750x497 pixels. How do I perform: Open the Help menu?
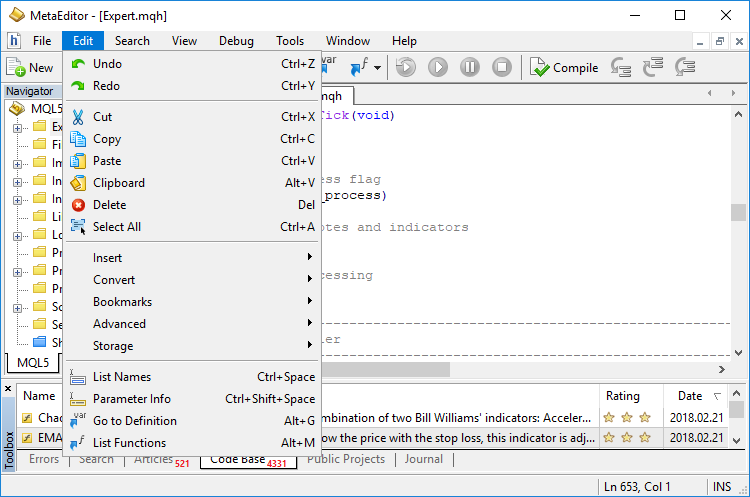(404, 41)
